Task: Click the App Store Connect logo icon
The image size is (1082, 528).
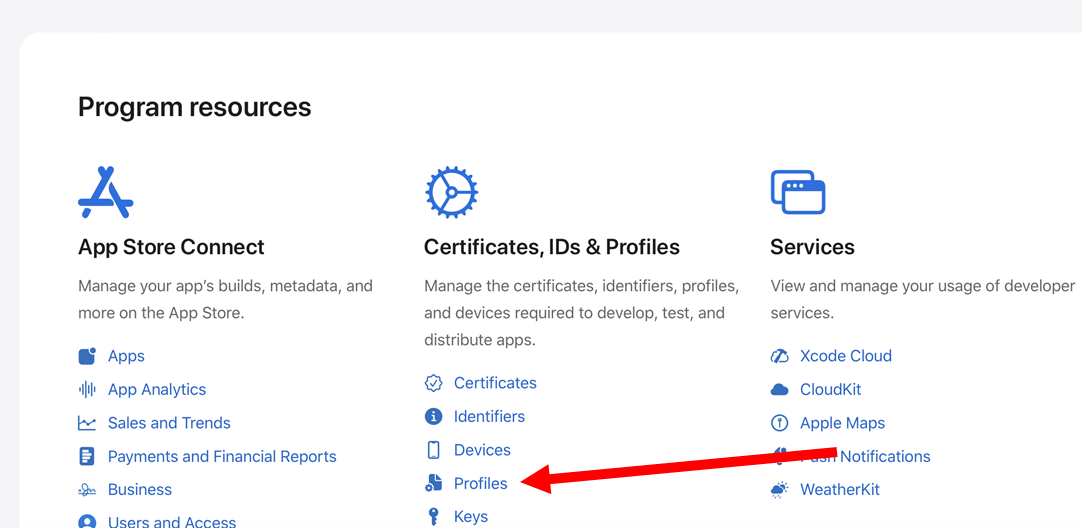Action: point(106,193)
